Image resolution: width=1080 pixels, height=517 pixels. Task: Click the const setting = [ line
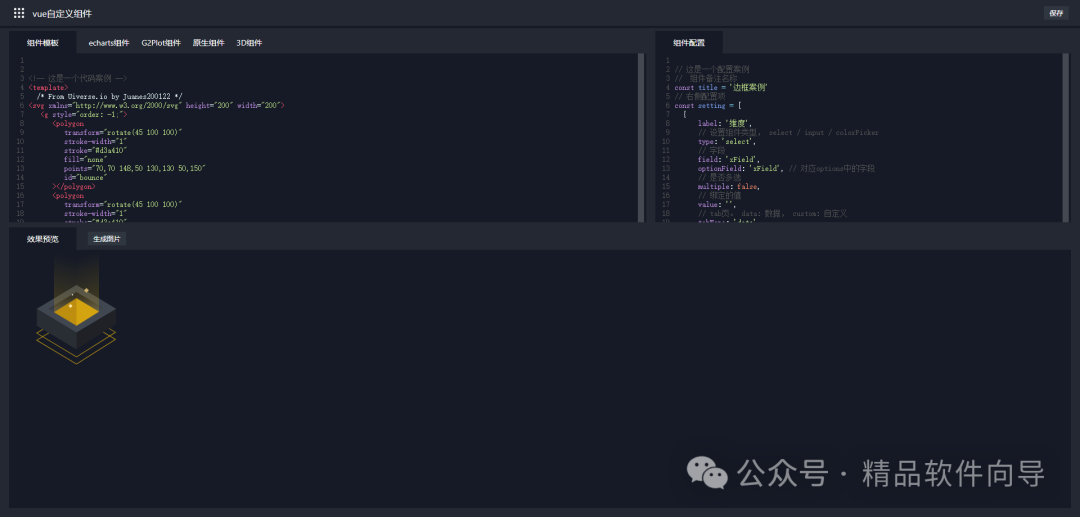click(x=708, y=105)
